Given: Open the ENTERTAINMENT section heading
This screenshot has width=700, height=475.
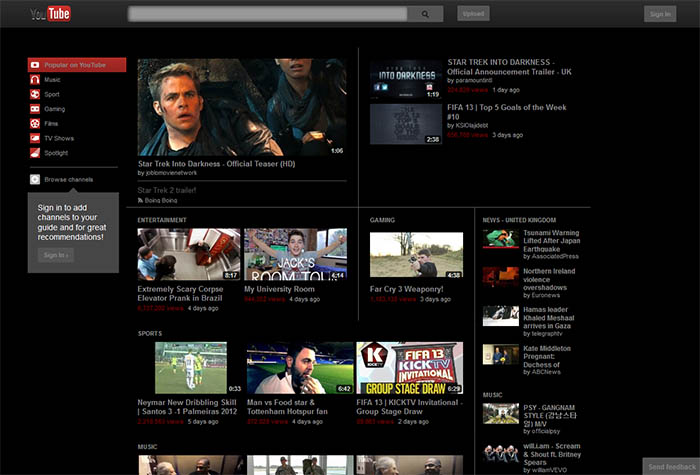Looking at the screenshot, I should [x=162, y=220].
